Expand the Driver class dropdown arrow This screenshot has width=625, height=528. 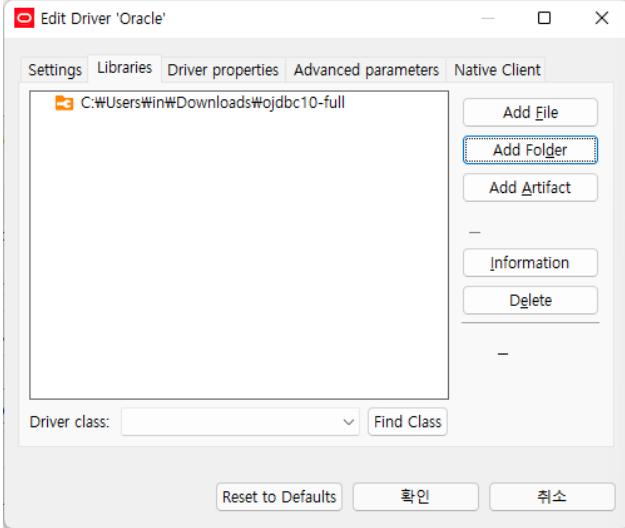tap(348, 422)
